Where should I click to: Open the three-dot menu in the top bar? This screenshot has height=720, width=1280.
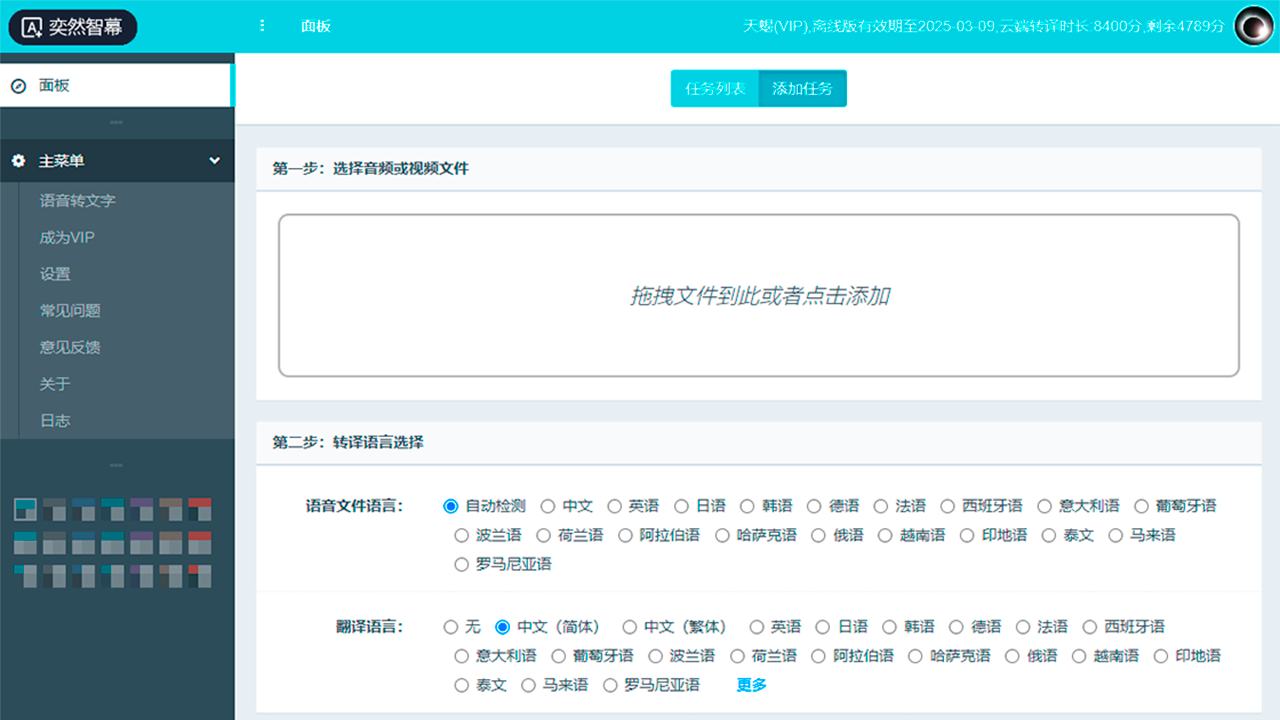[262, 26]
